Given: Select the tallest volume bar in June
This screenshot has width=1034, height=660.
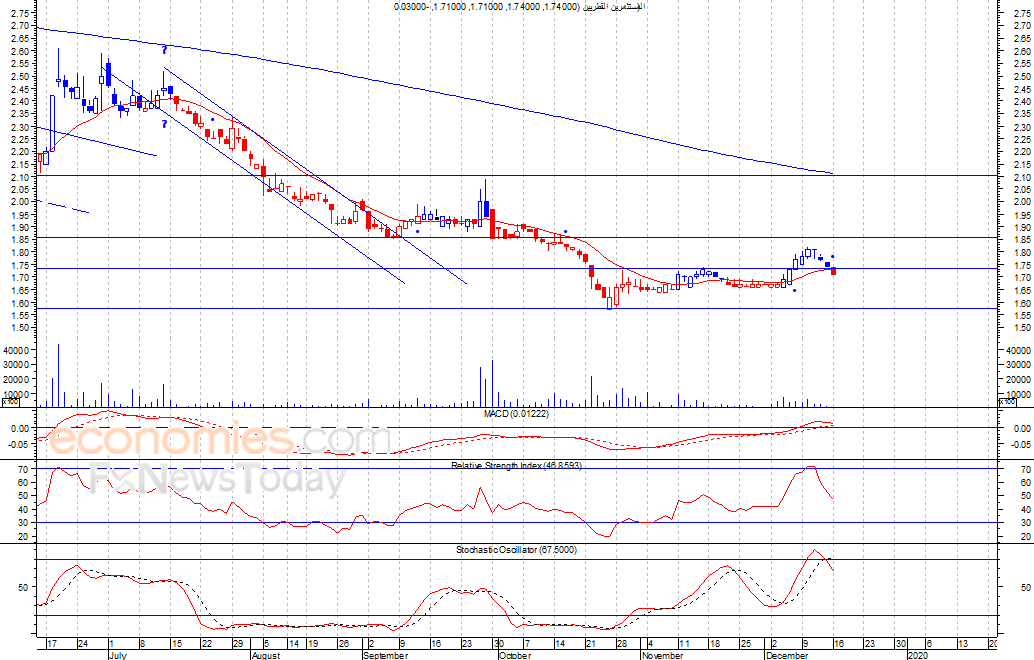Looking at the screenshot, I should (x=58, y=375).
